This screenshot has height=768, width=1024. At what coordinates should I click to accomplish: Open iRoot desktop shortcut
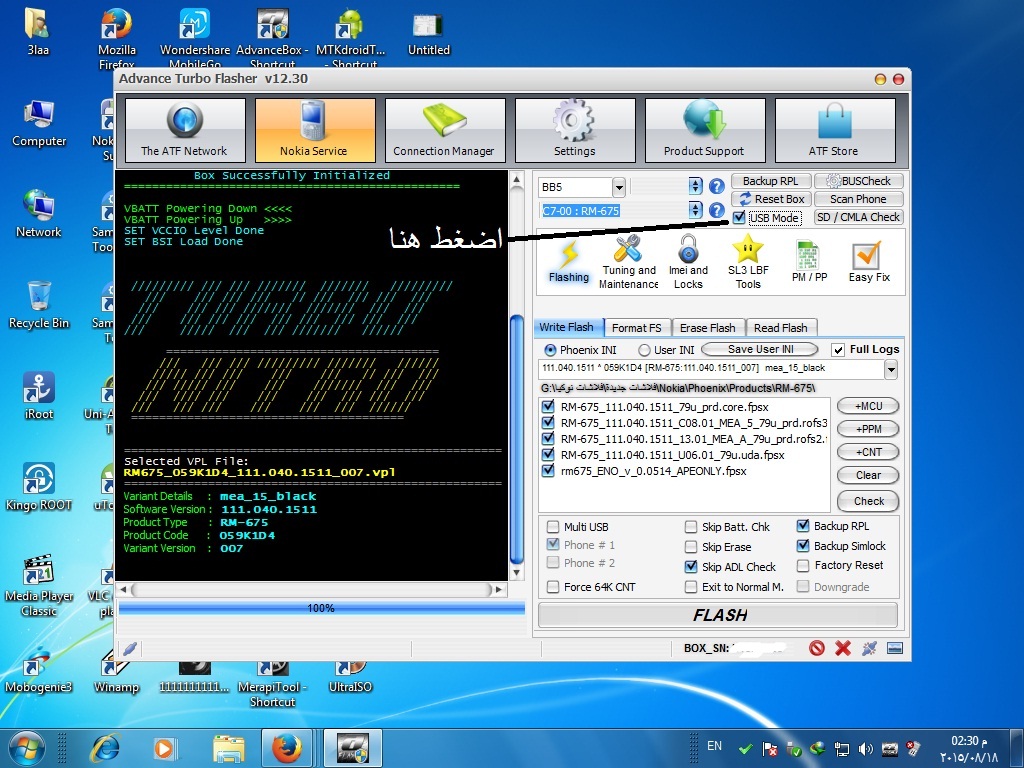point(39,396)
